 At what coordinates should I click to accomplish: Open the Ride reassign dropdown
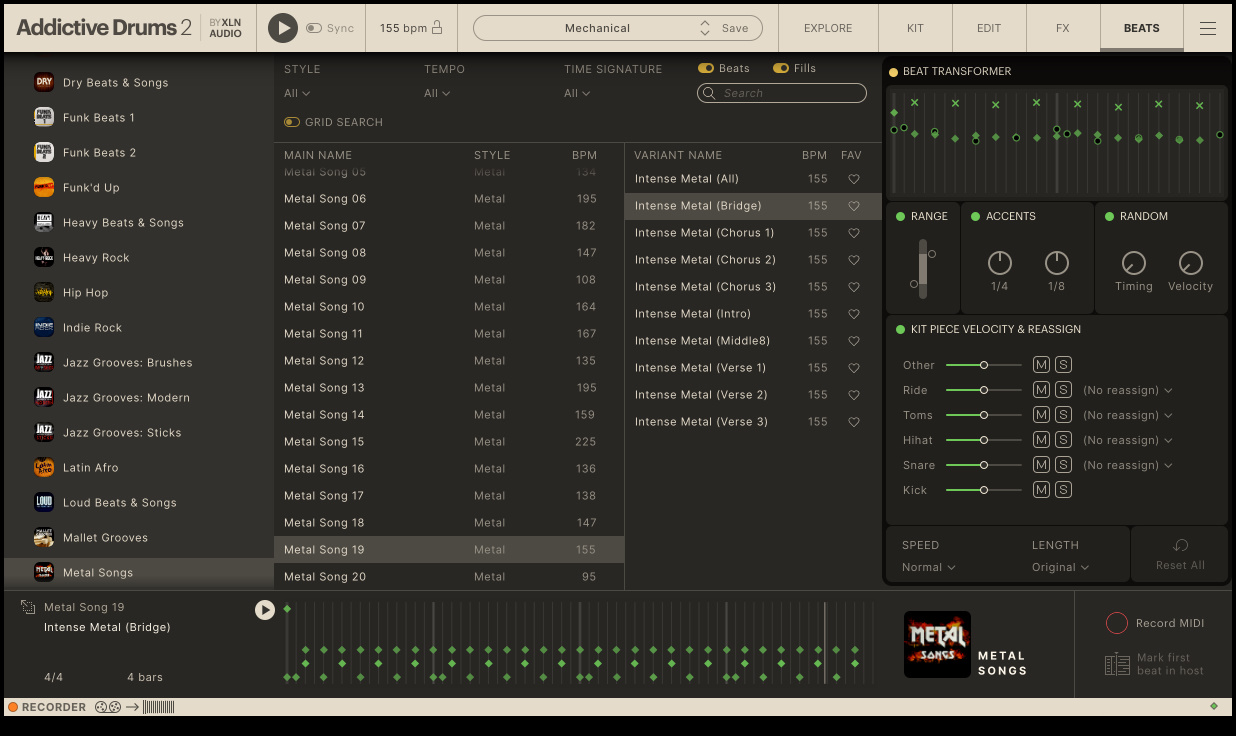coord(1127,390)
